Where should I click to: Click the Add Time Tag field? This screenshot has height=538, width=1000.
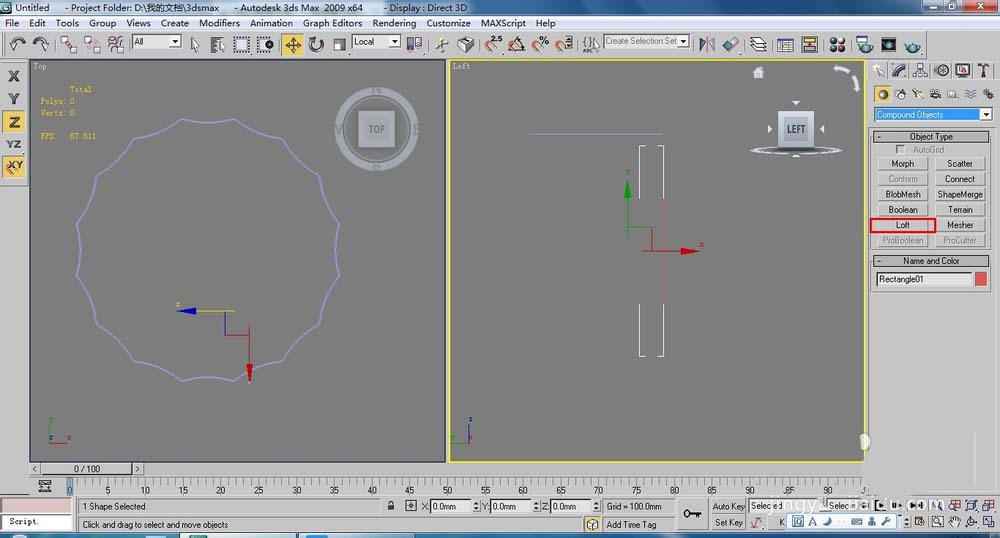tap(631, 525)
